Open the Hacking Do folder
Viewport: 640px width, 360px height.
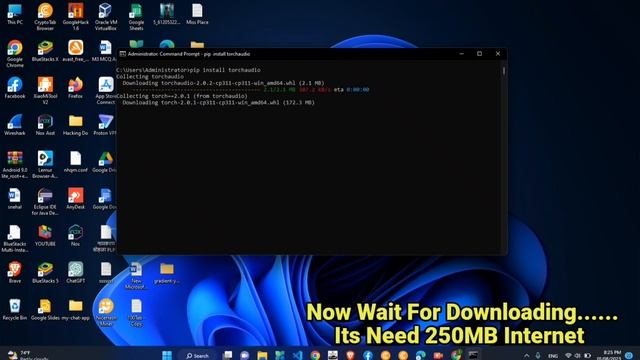click(76, 124)
